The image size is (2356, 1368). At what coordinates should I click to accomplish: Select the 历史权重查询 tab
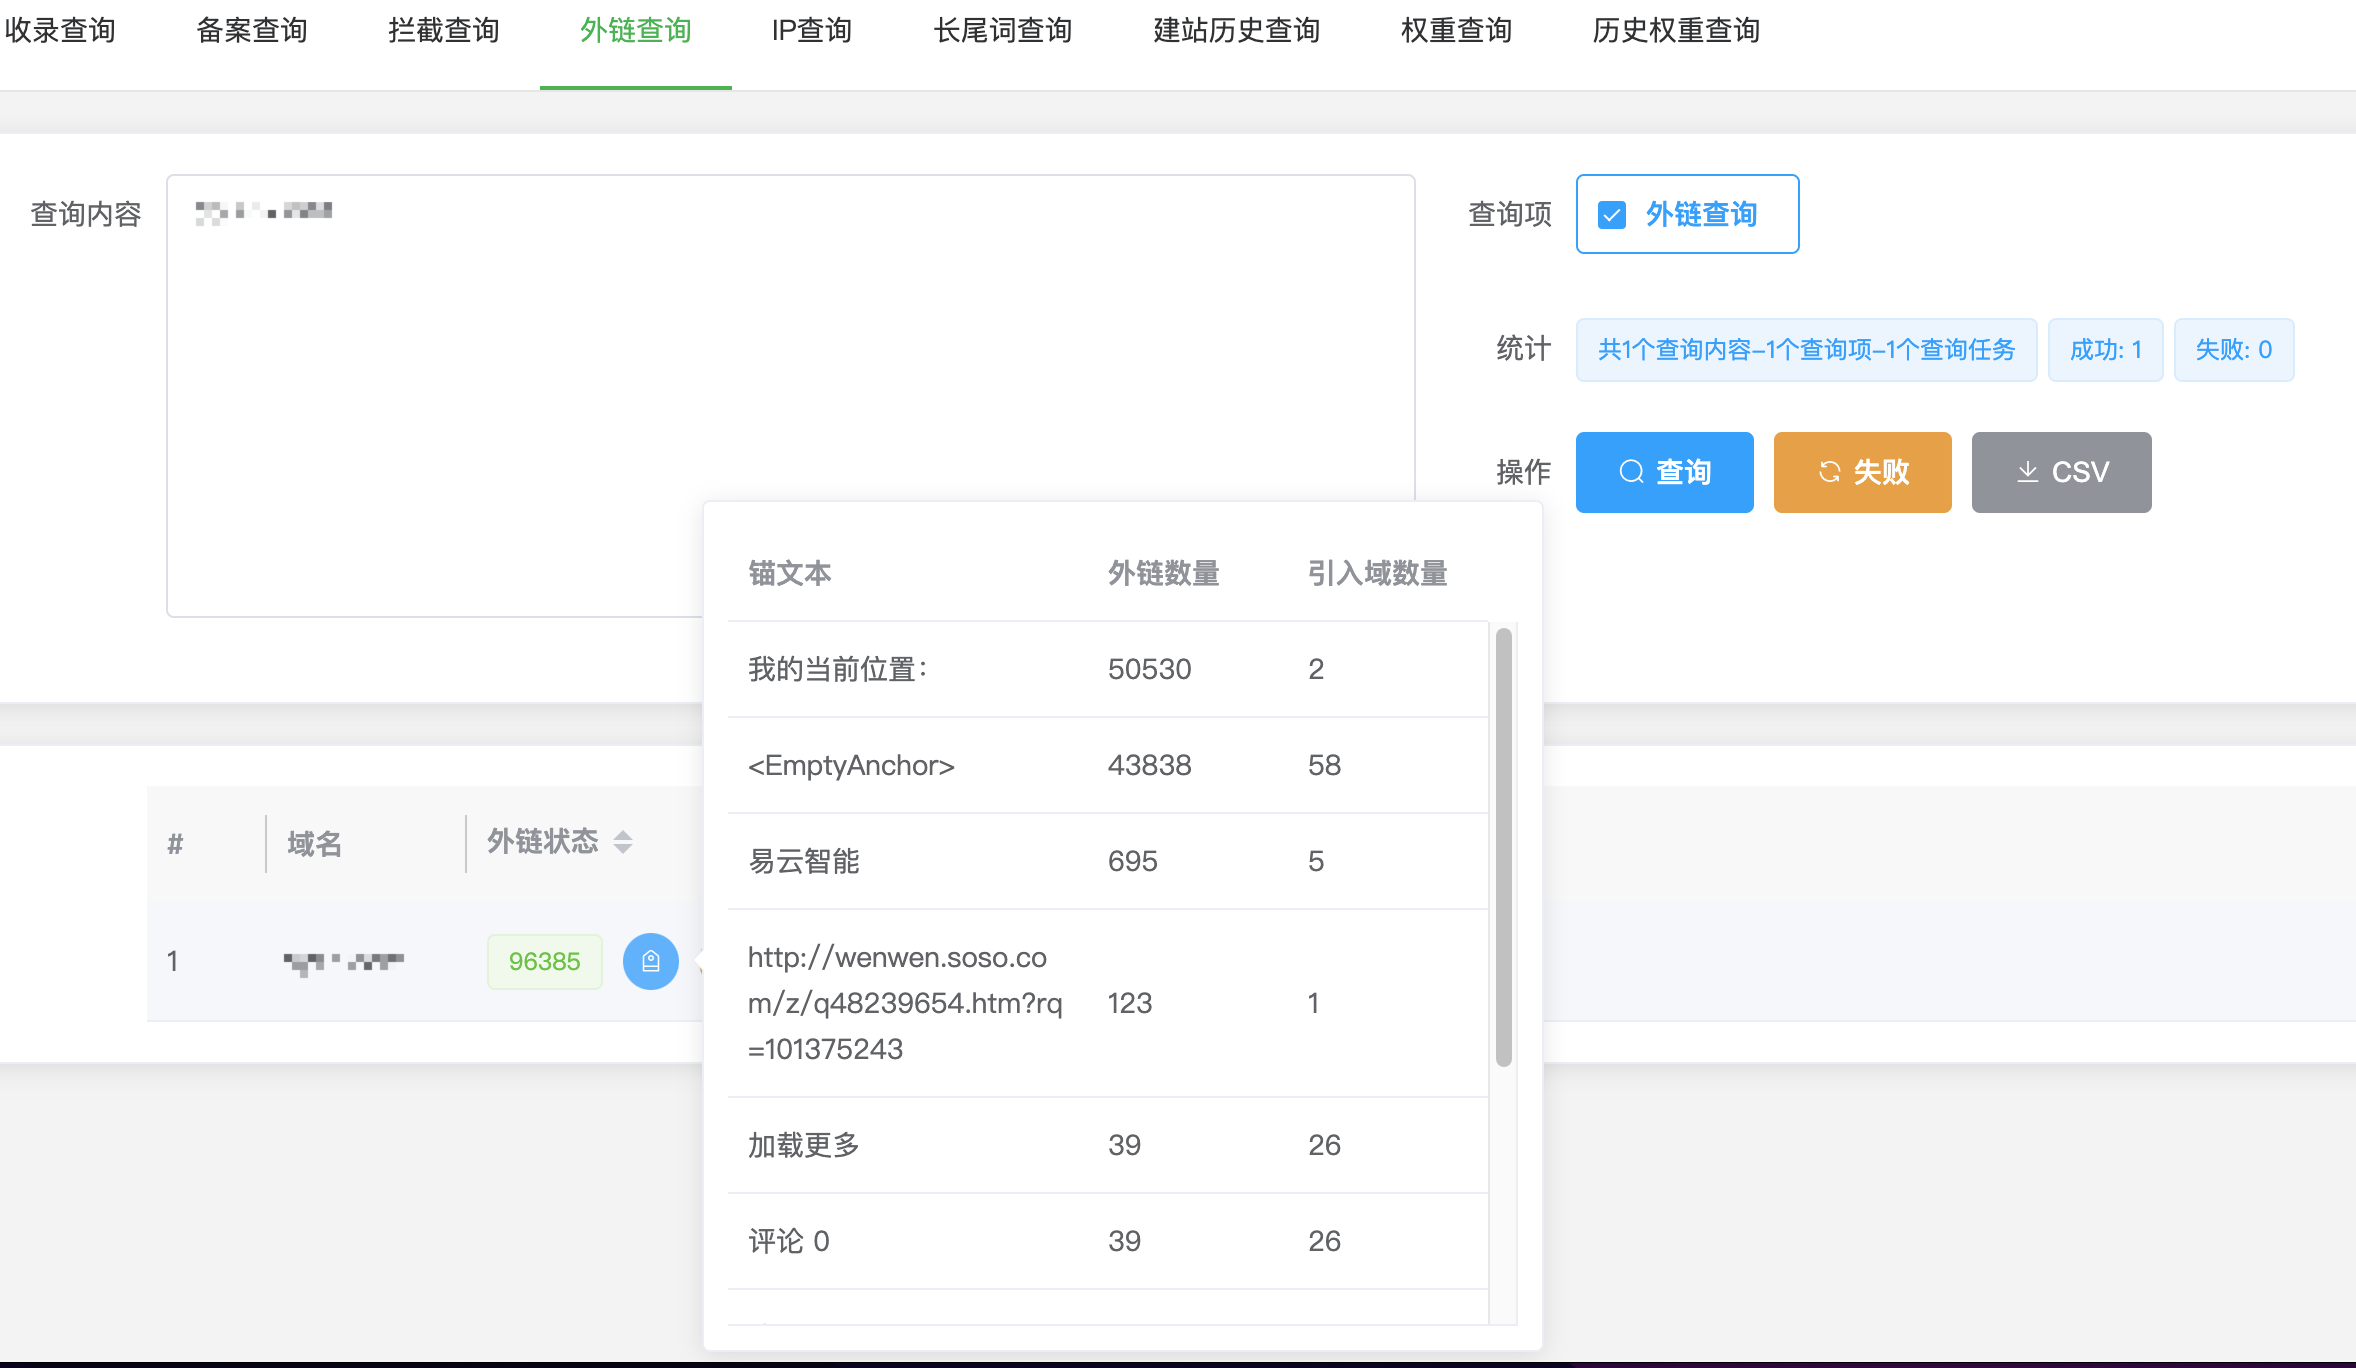click(x=1676, y=31)
